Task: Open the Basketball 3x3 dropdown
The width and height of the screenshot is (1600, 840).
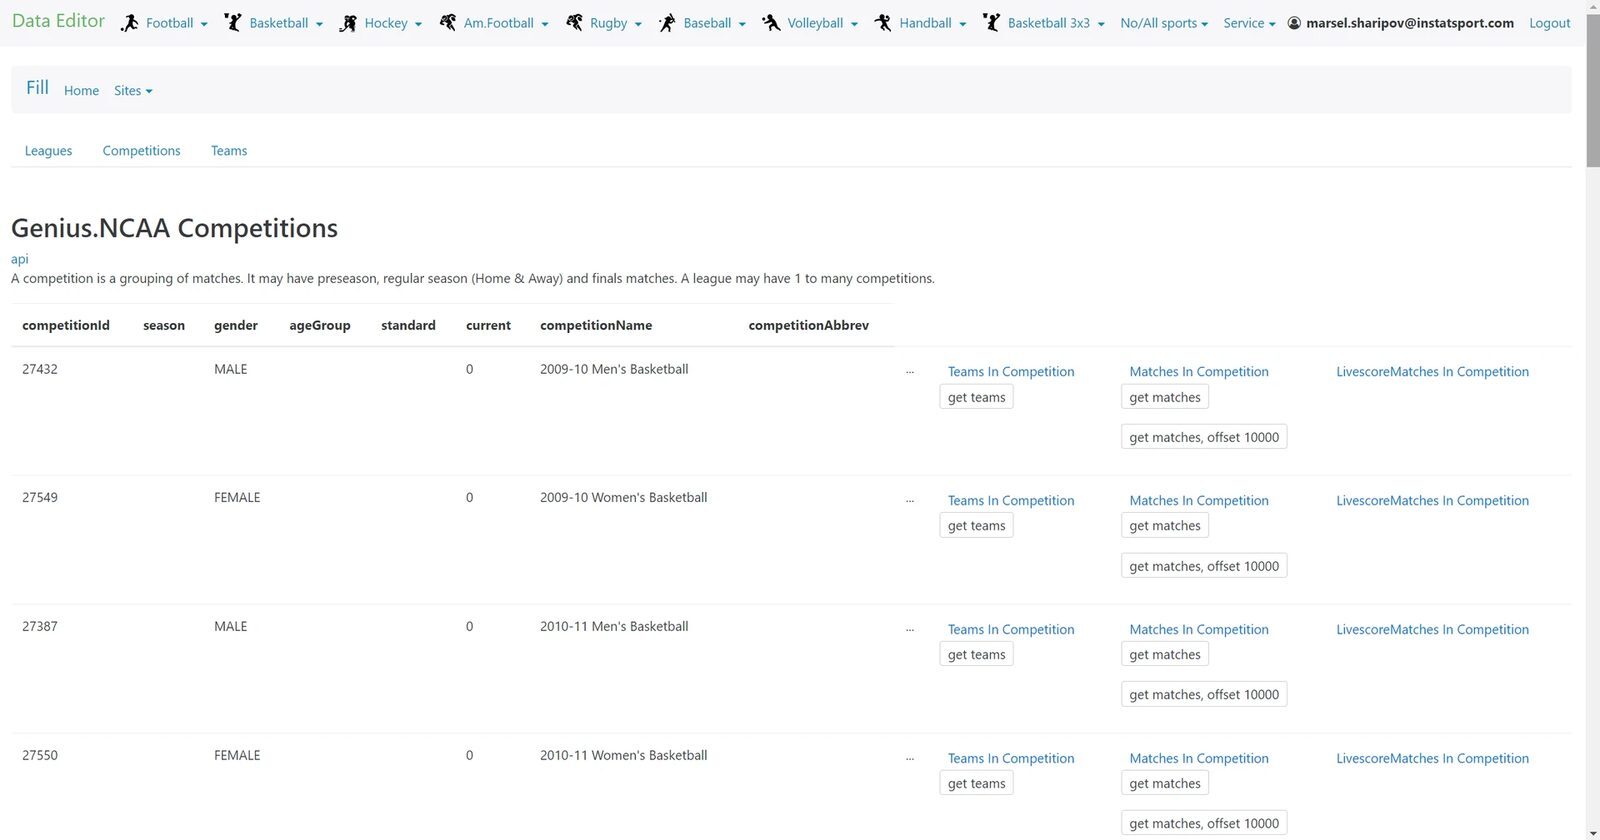Action: click(1056, 23)
